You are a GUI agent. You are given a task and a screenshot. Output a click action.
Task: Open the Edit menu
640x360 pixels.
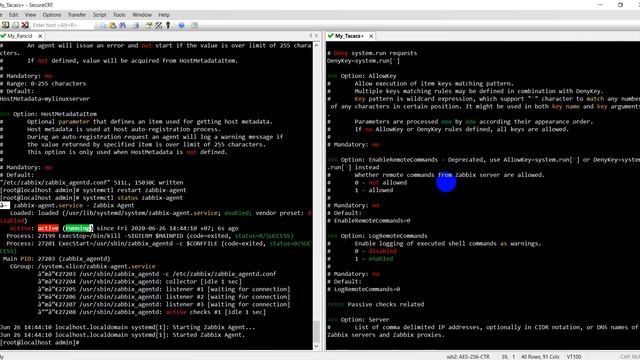(x=13, y=15)
